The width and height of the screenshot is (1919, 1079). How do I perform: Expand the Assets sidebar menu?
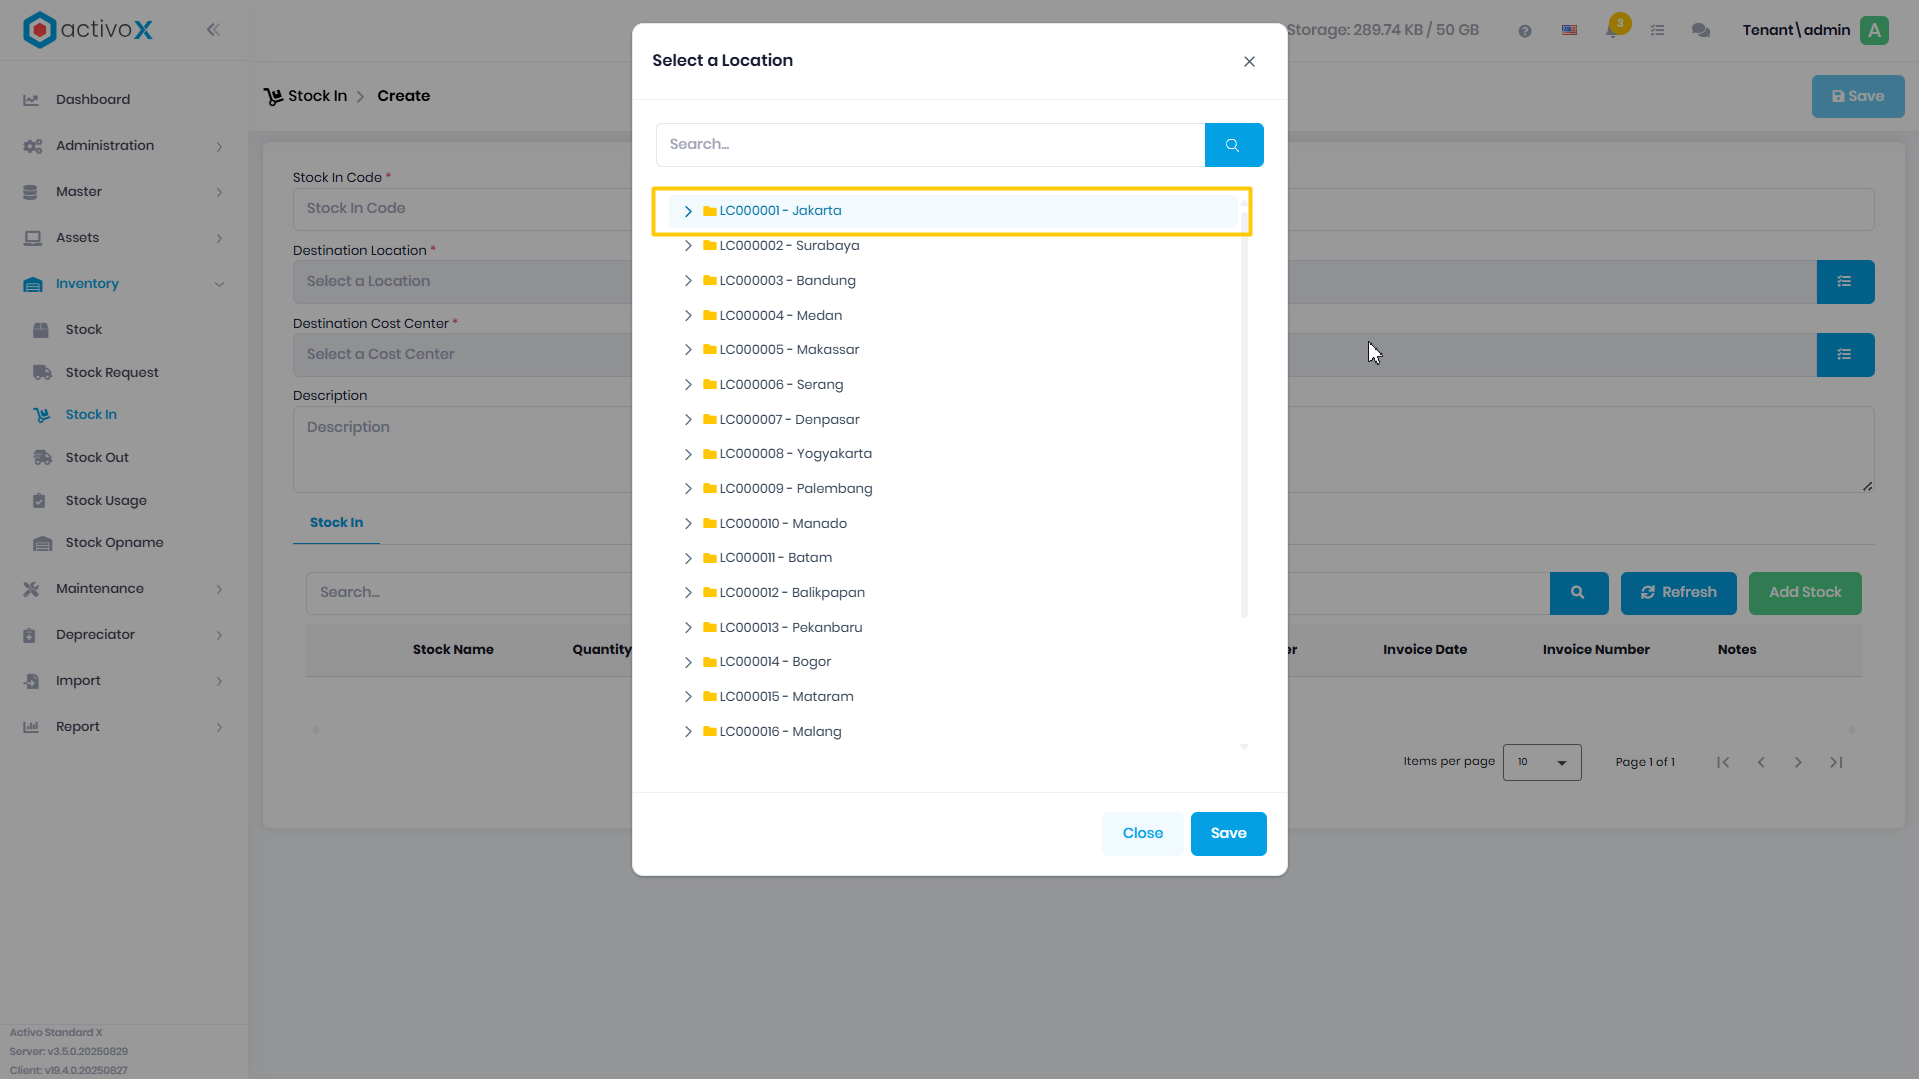[x=124, y=238]
